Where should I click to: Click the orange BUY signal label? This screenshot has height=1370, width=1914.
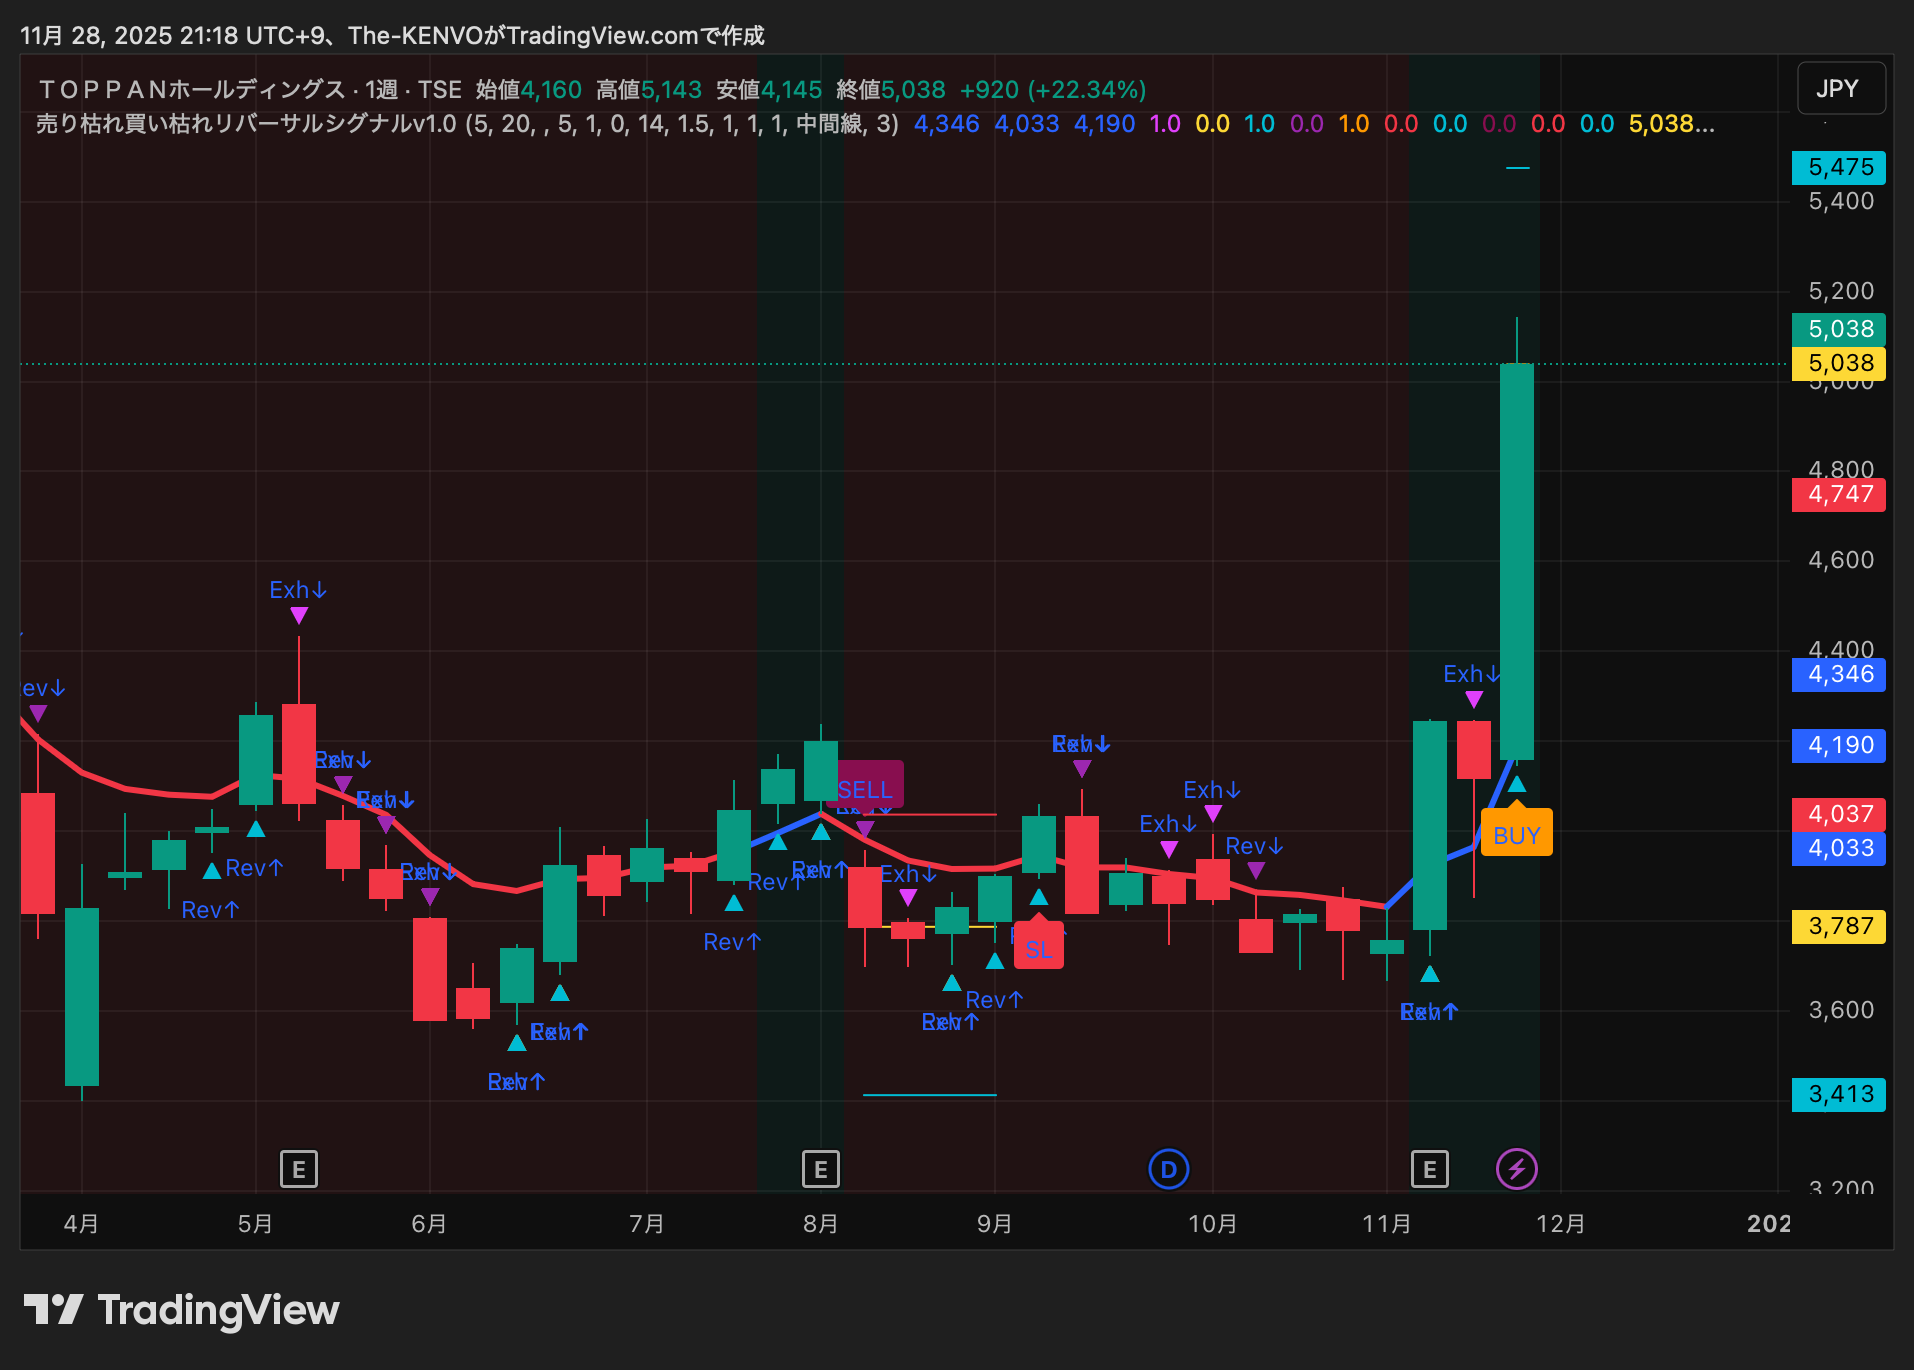click(x=1516, y=835)
